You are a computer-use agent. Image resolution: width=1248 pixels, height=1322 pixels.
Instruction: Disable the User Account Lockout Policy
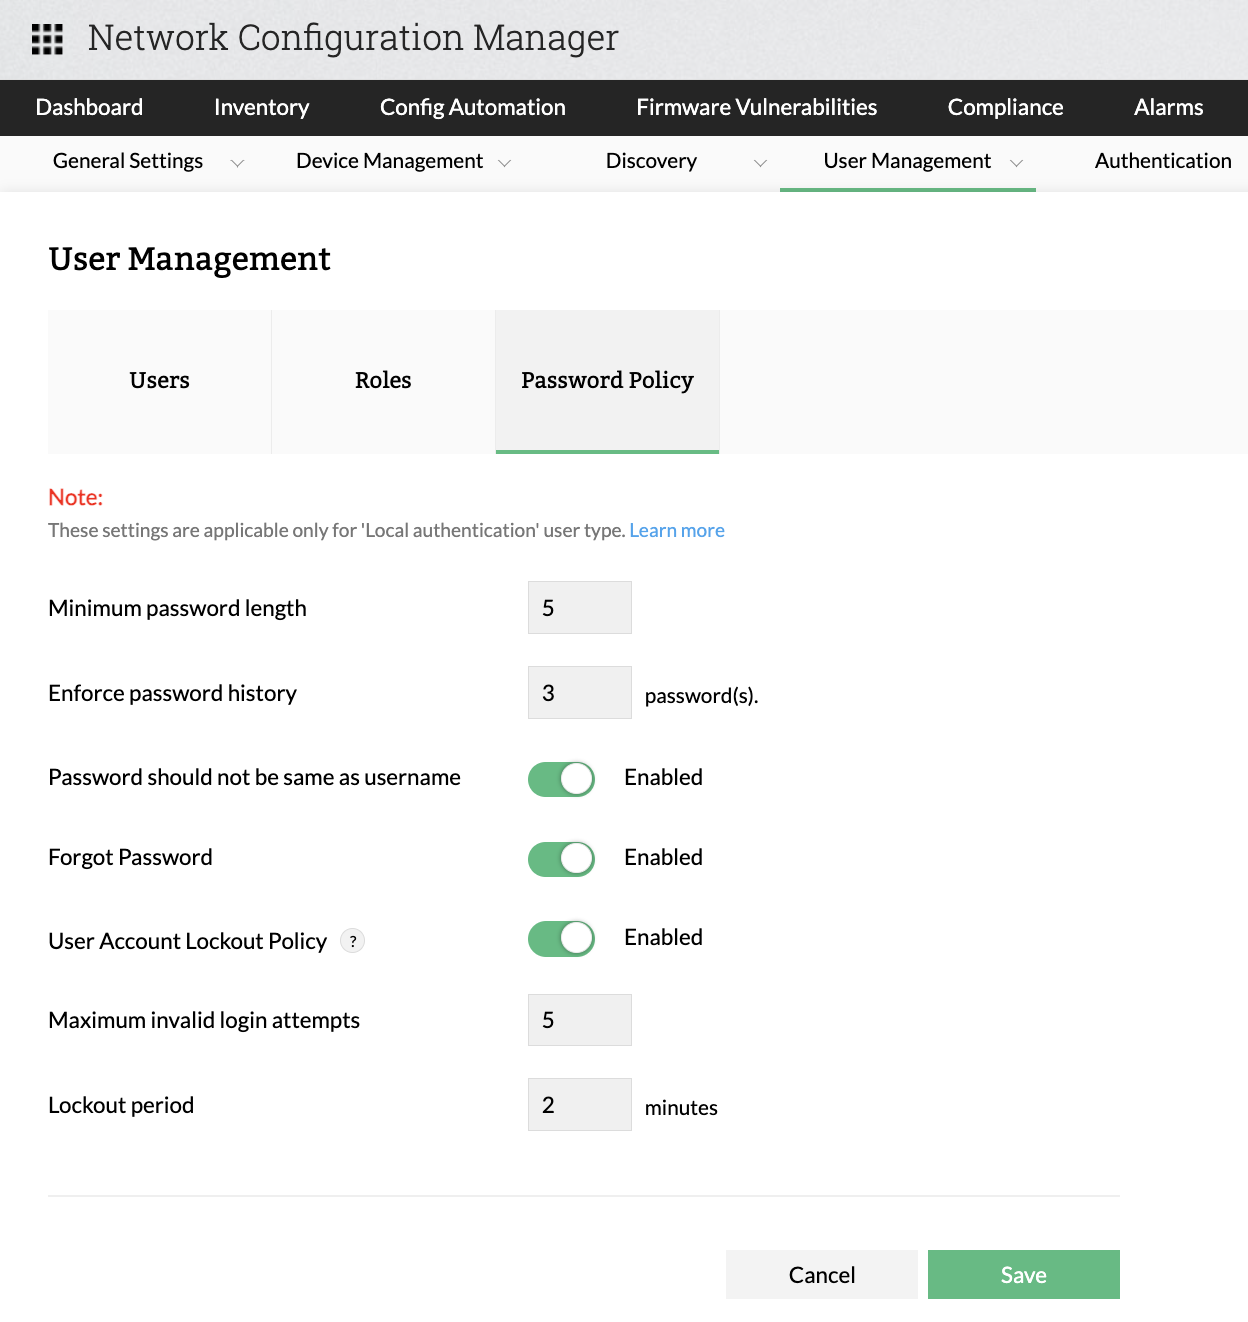(561, 938)
